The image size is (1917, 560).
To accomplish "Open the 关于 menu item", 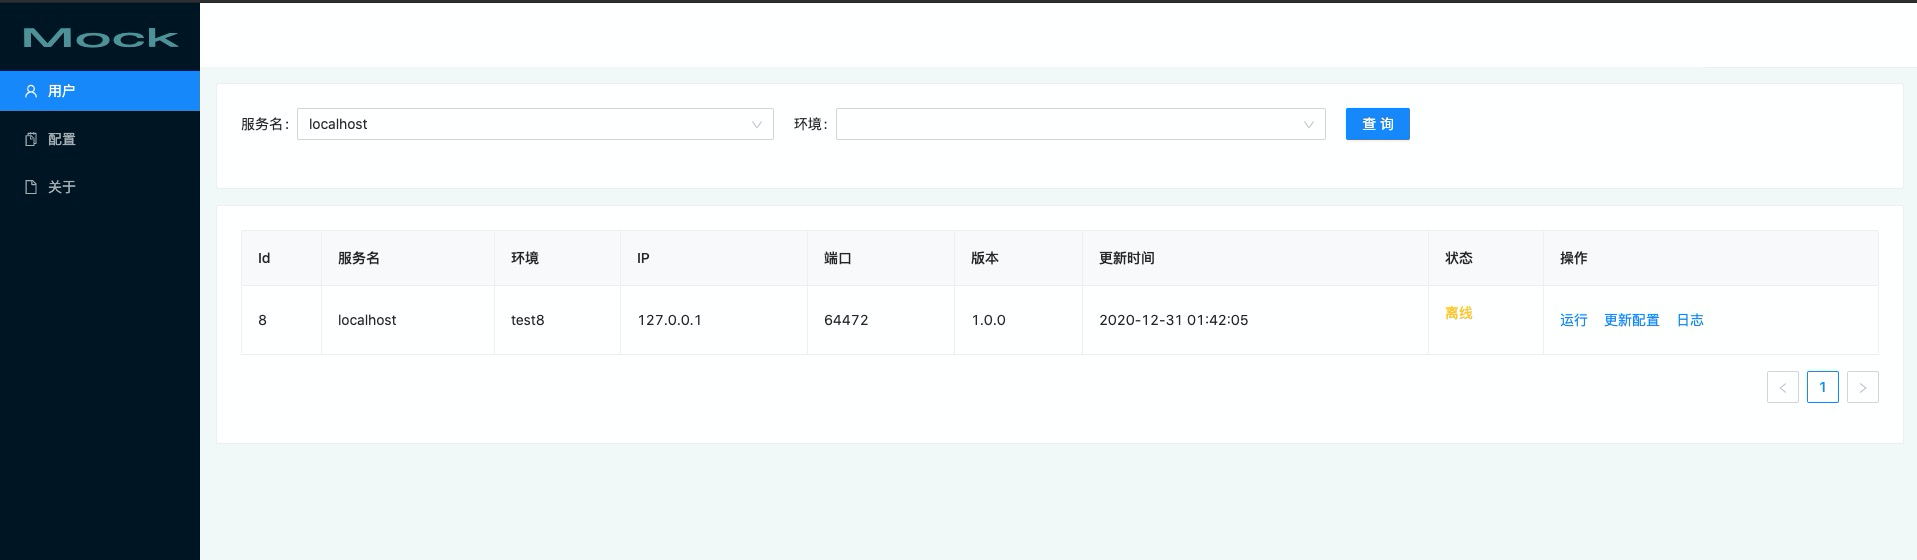I will (x=100, y=187).
